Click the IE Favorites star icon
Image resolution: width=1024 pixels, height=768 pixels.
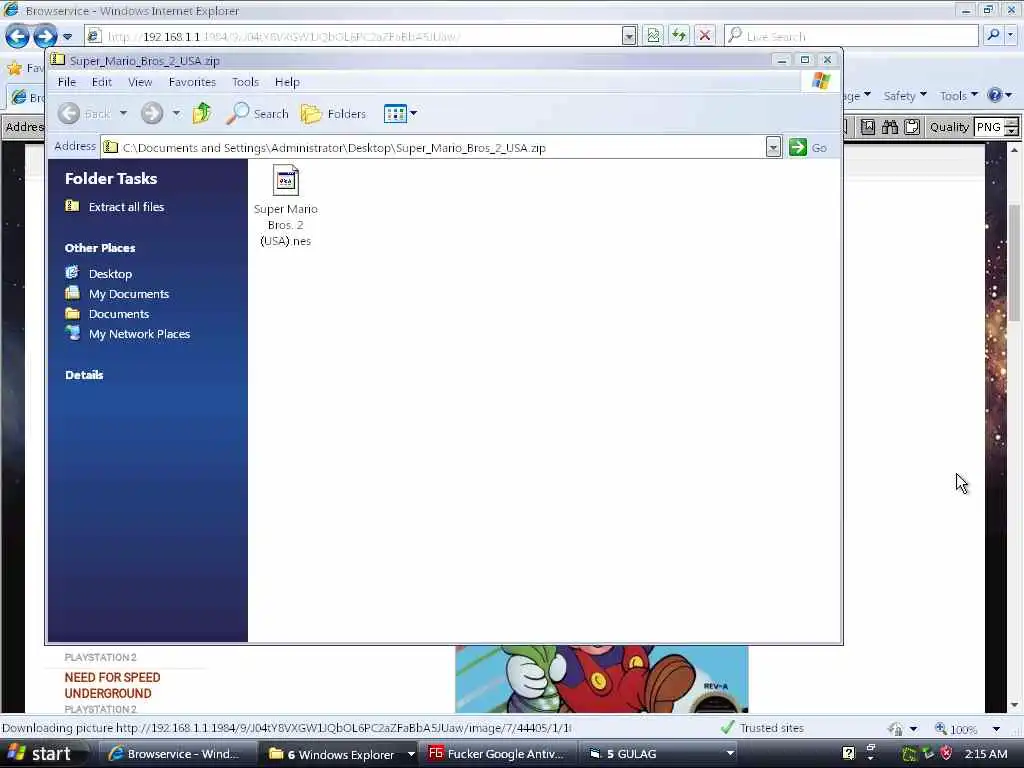click(14, 68)
